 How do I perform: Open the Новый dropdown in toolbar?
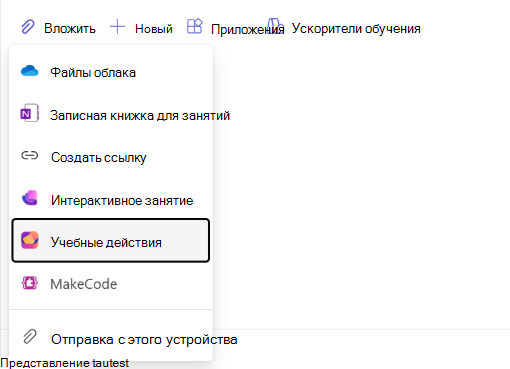[x=141, y=27]
